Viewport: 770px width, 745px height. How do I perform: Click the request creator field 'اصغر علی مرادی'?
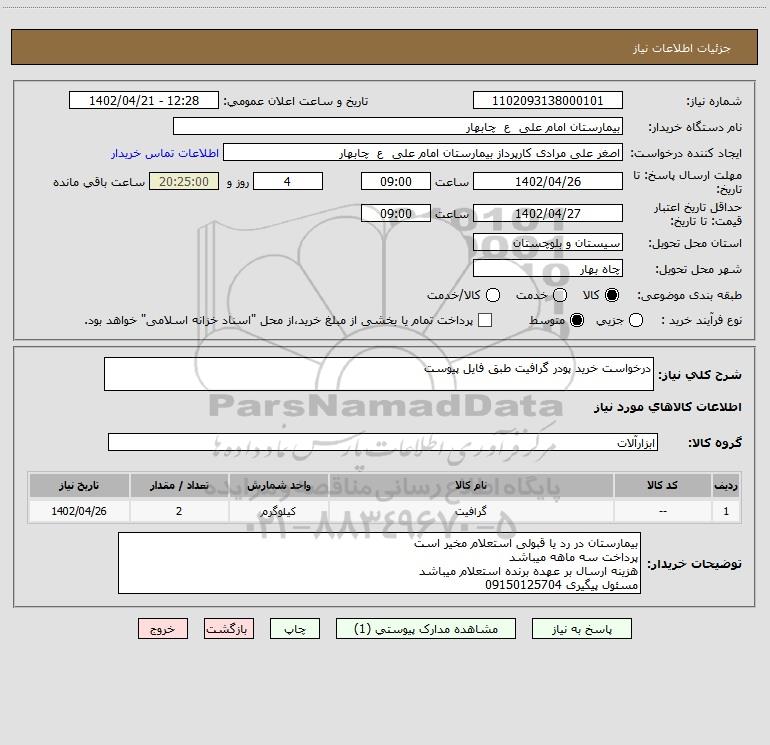point(423,153)
